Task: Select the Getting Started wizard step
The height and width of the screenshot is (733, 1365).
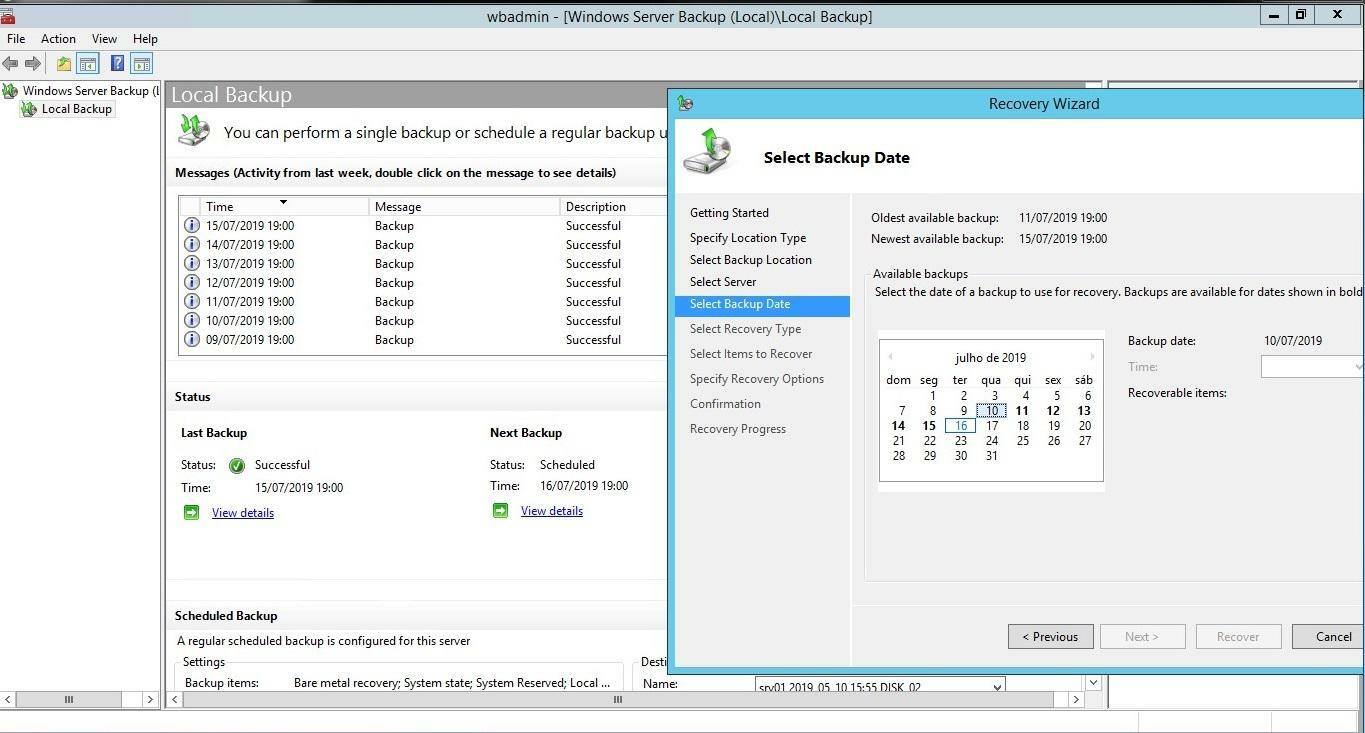Action: [x=729, y=213]
